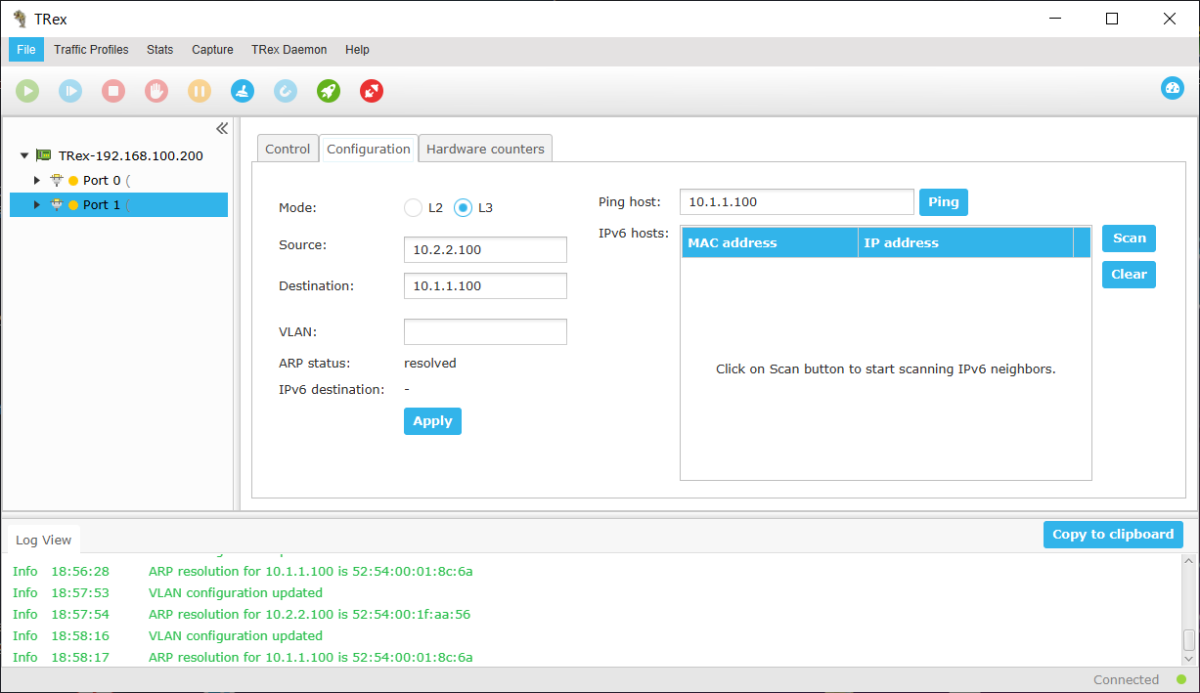1200x693 pixels.
Task: Expand the Port 1 tree node
Action: (x=37, y=204)
